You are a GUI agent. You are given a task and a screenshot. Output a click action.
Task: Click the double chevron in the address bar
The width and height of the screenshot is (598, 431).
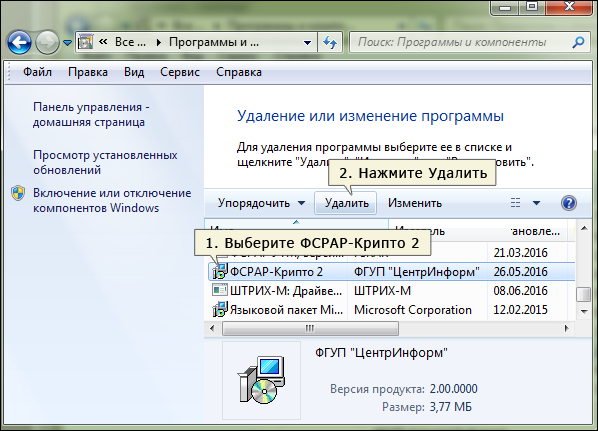pyautogui.click(x=103, y=42)
